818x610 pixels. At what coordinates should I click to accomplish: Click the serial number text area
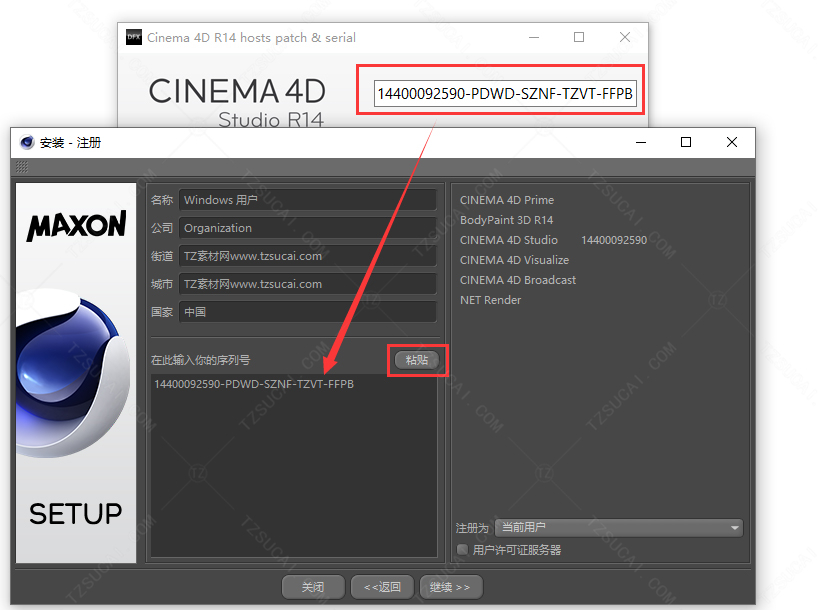[x=294, y=465]
